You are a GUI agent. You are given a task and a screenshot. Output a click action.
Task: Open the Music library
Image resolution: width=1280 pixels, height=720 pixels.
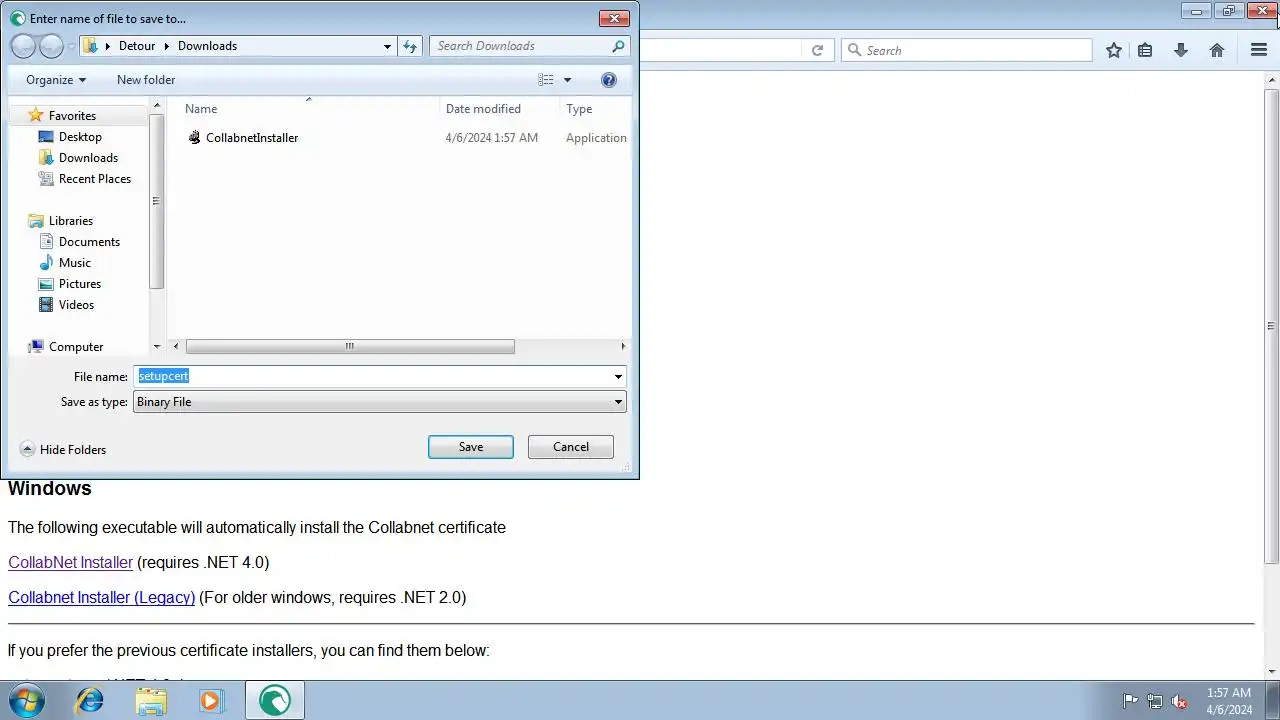[75, 263]
